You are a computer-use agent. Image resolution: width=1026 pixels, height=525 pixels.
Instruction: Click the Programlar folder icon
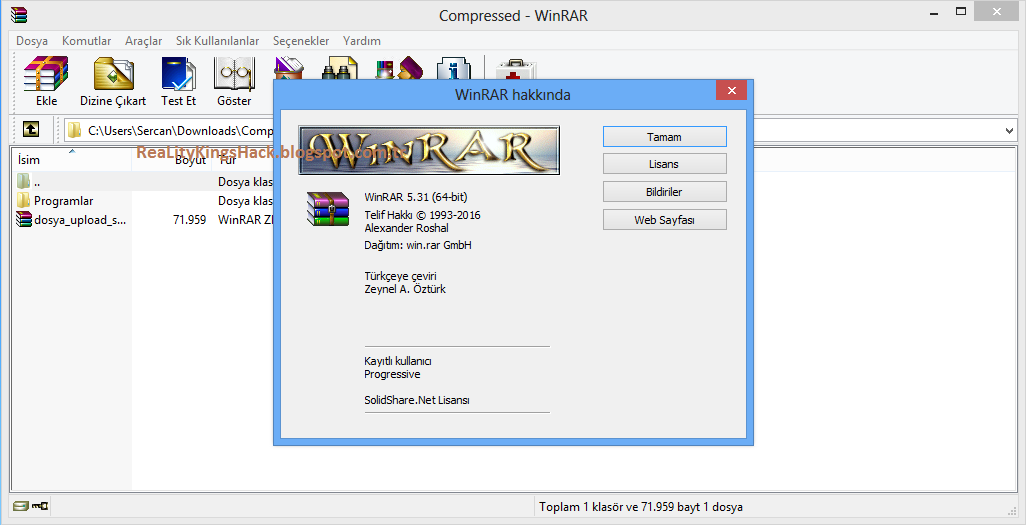tap(24, 200)
